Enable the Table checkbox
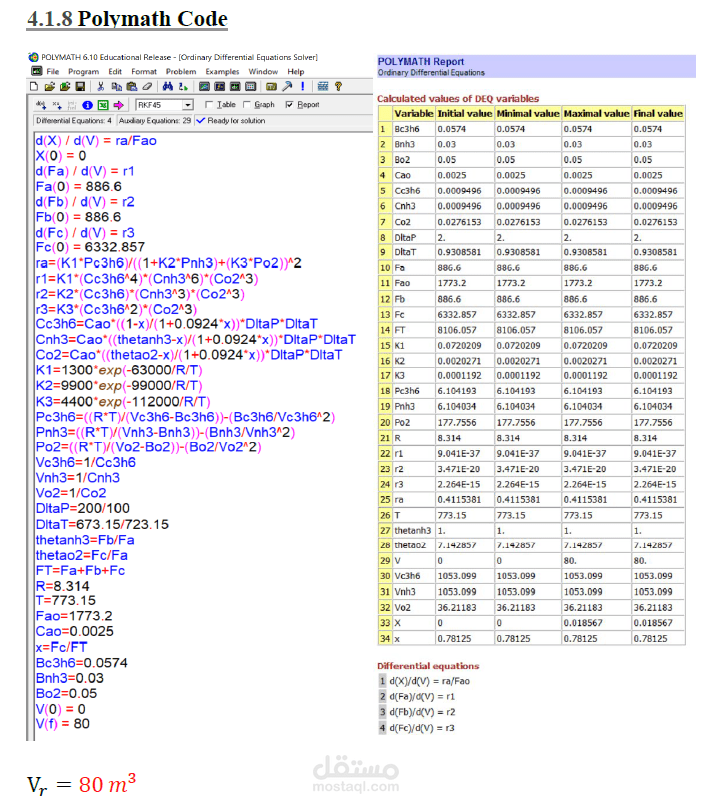 209,104
